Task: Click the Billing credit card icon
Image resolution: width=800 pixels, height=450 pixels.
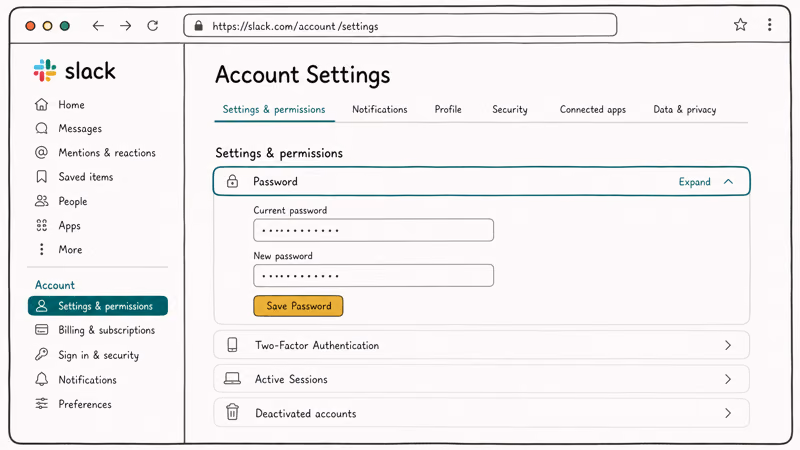Action: coord(41,330)
